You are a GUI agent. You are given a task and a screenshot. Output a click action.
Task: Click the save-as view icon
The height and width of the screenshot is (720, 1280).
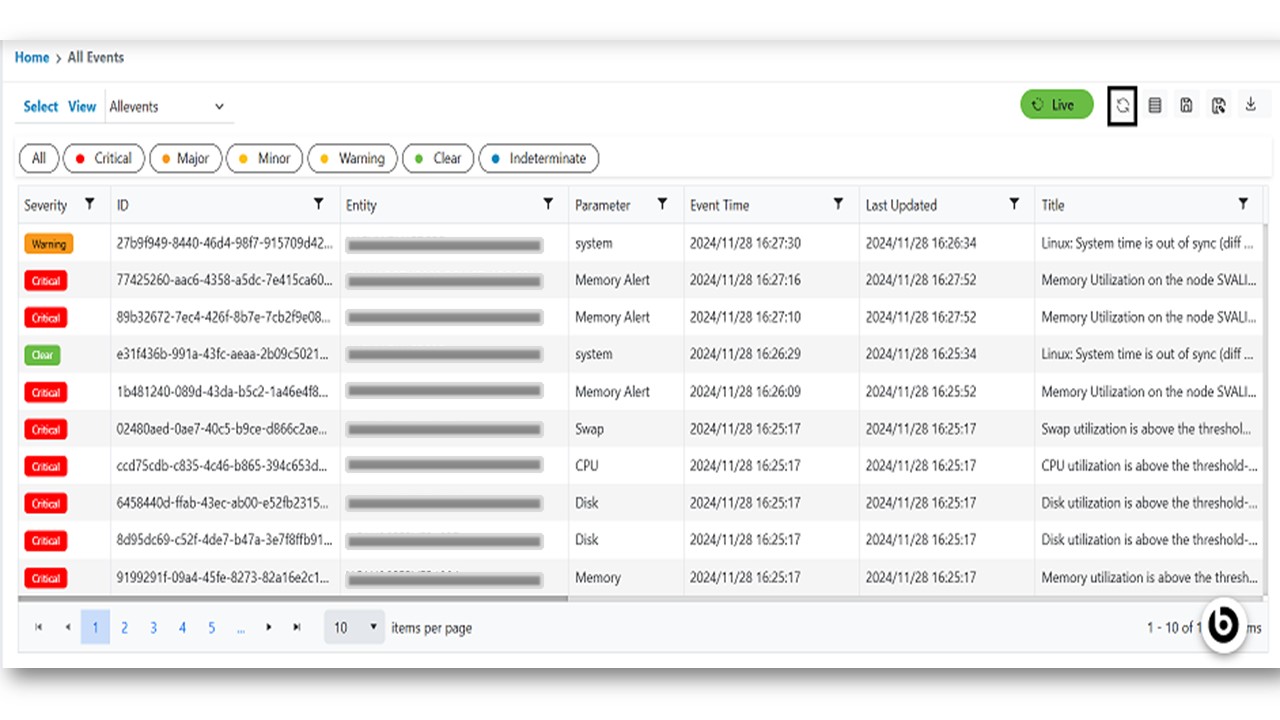click(x=1218, y=105)
